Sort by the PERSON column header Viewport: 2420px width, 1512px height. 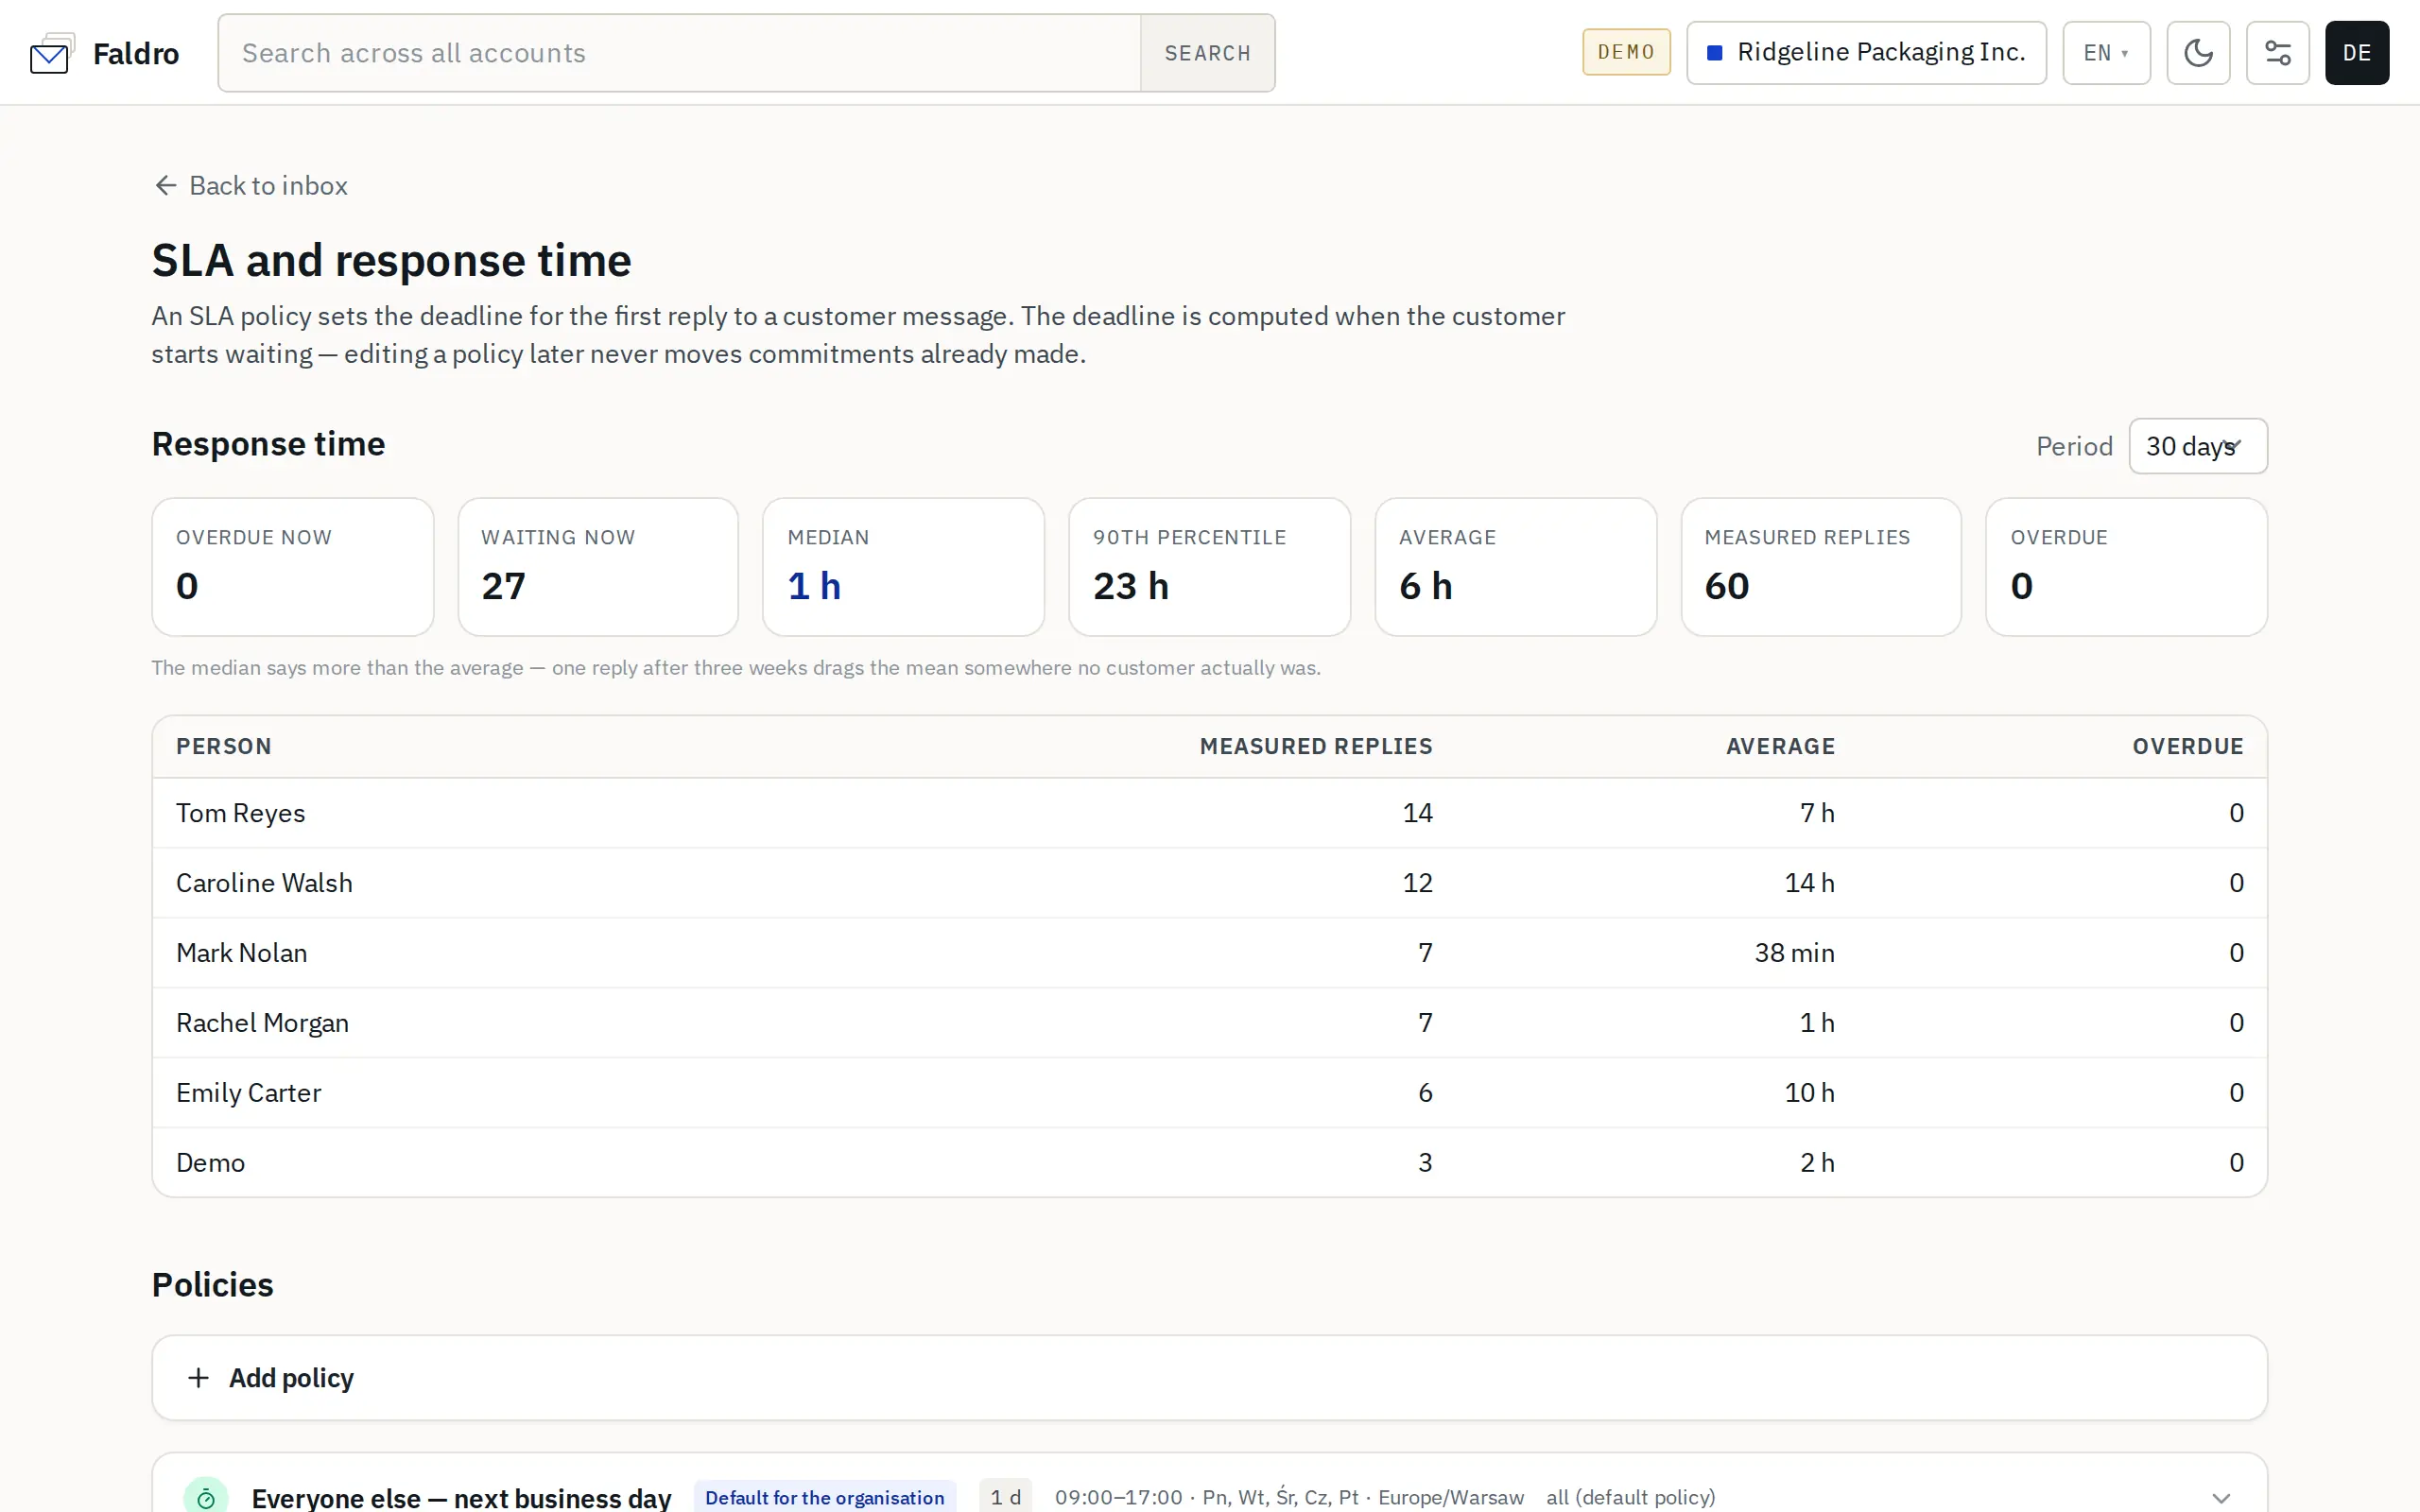tap(224, 747)
